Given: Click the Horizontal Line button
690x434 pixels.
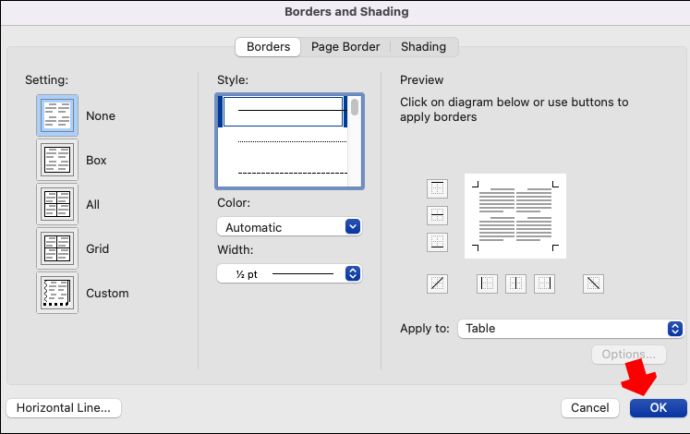Looking at the screenshot, I should pos(64,408).
